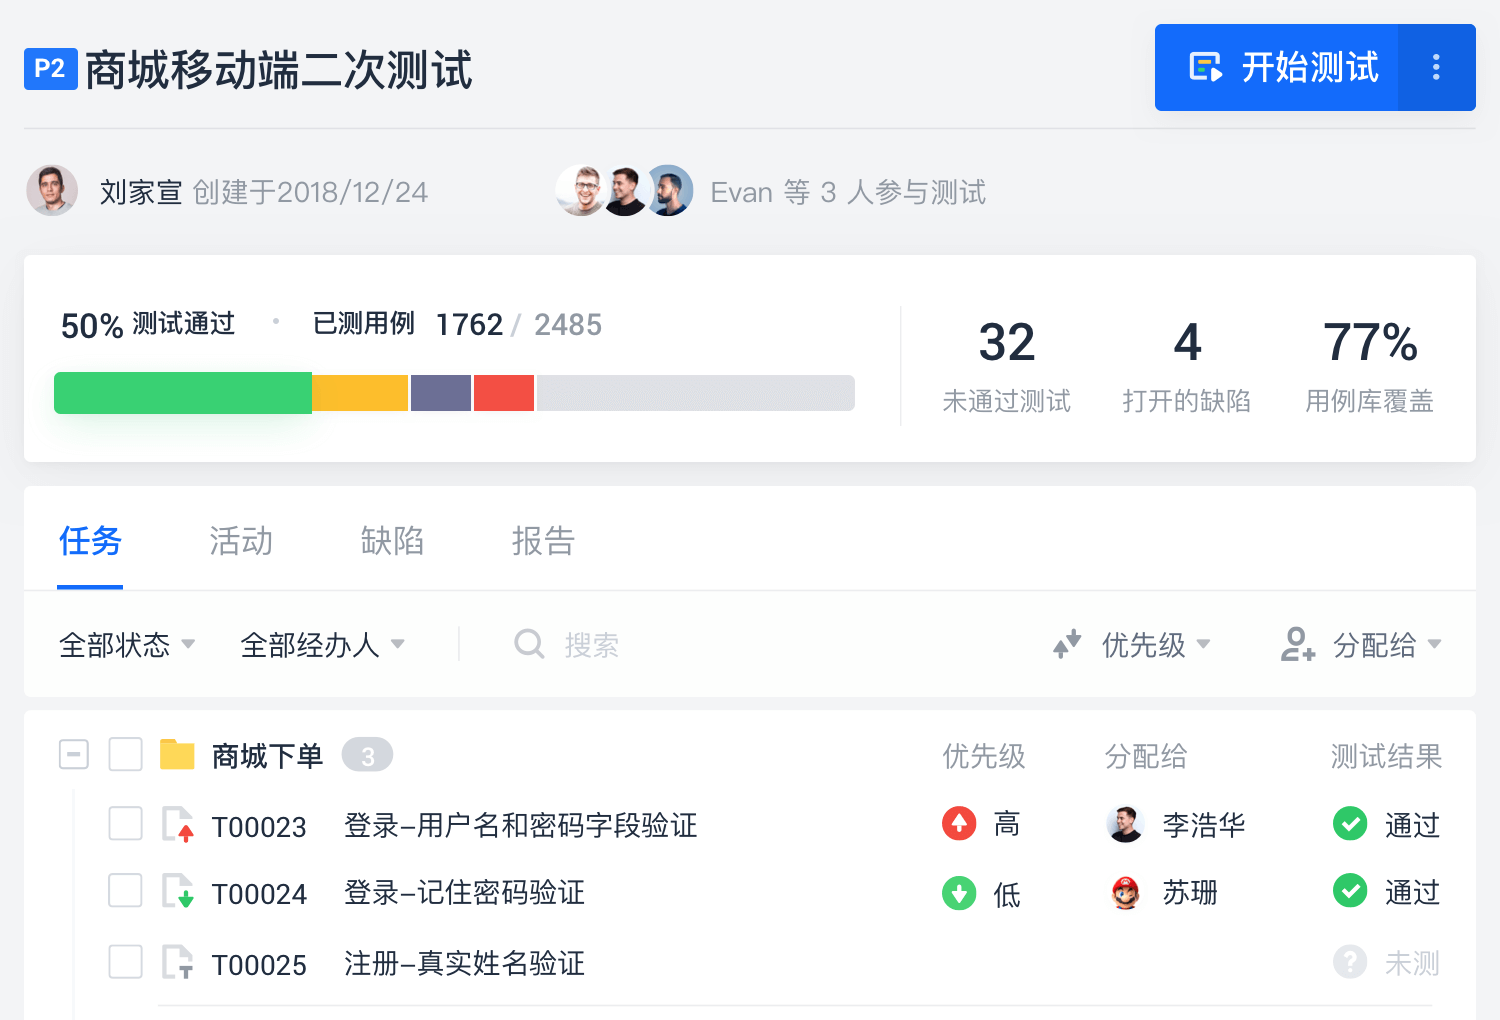Click the 50% 测试通过 label
The width and height of the screenshot is (1500, 1020).
tap(148, 325)
